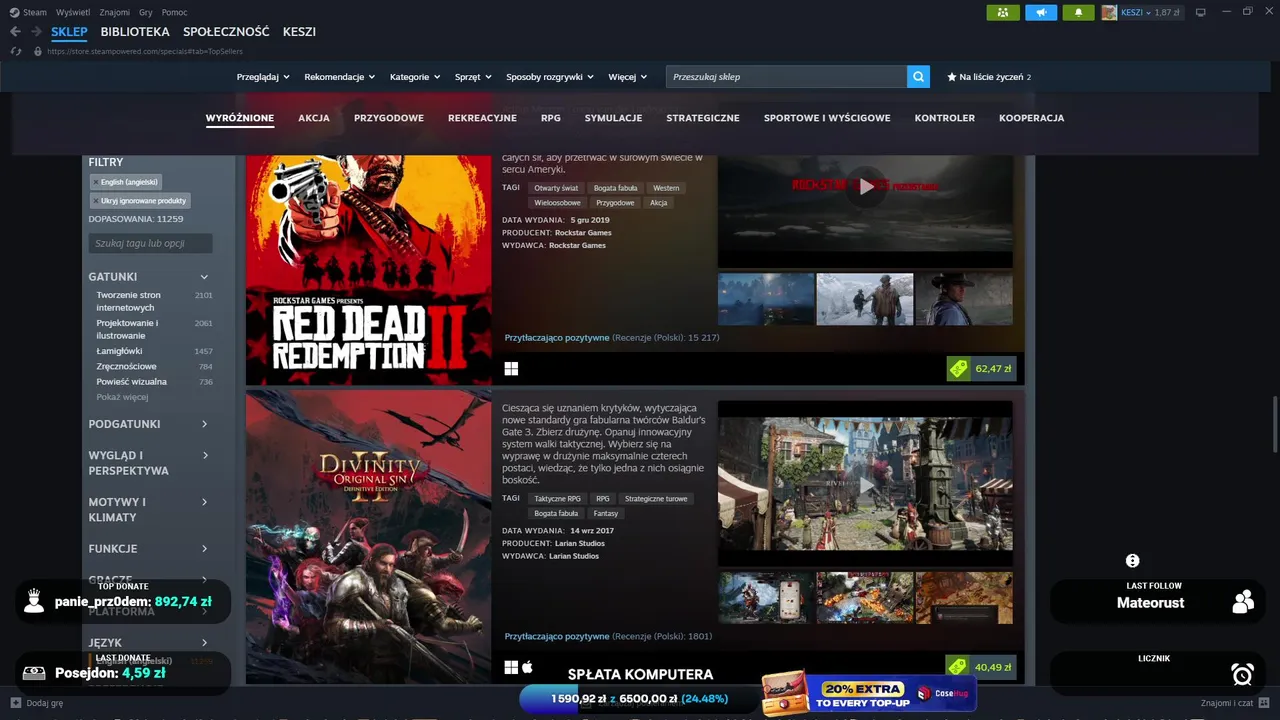
Task: Click the top donate chess king icon
Action: 34,601
